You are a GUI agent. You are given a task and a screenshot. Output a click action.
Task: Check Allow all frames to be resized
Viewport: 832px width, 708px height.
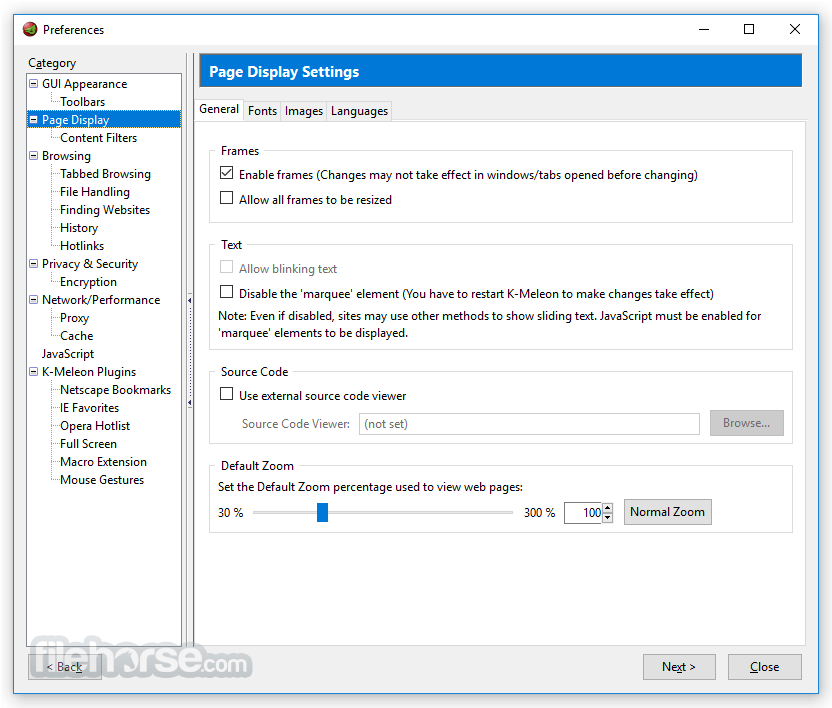pyautogui.click(x=227, y=198)
